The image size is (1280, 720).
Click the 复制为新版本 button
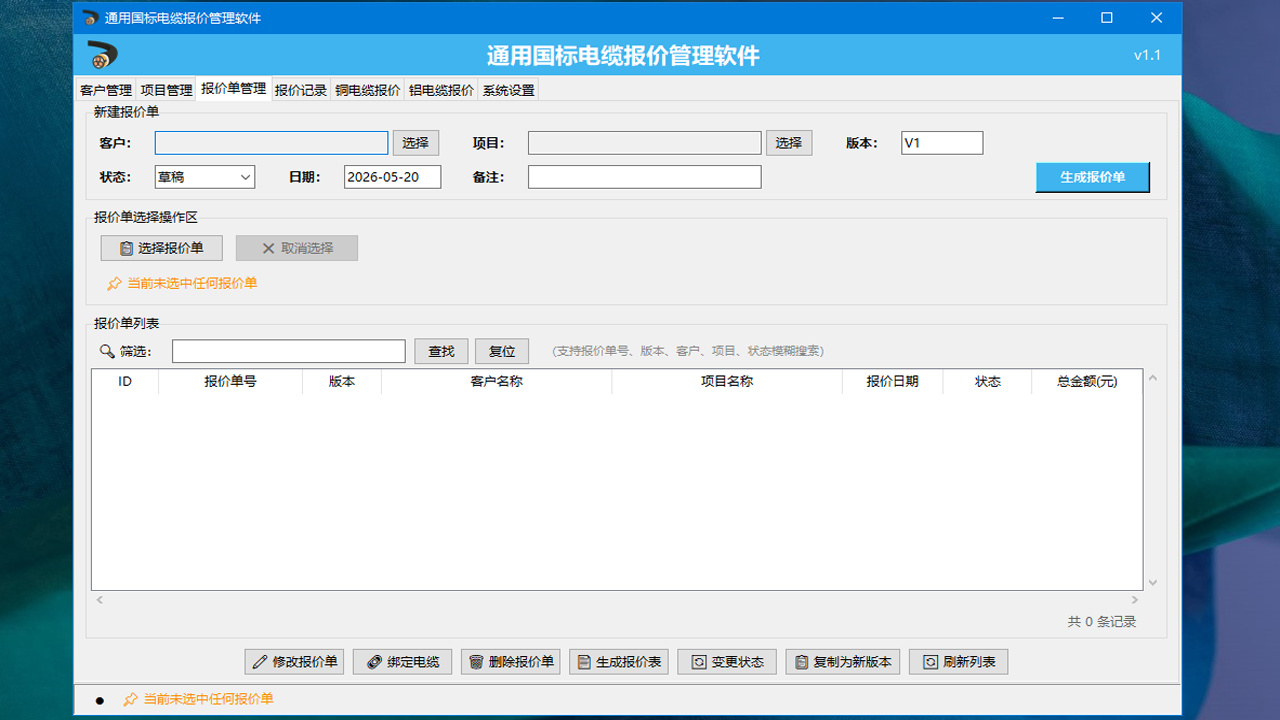843,662
